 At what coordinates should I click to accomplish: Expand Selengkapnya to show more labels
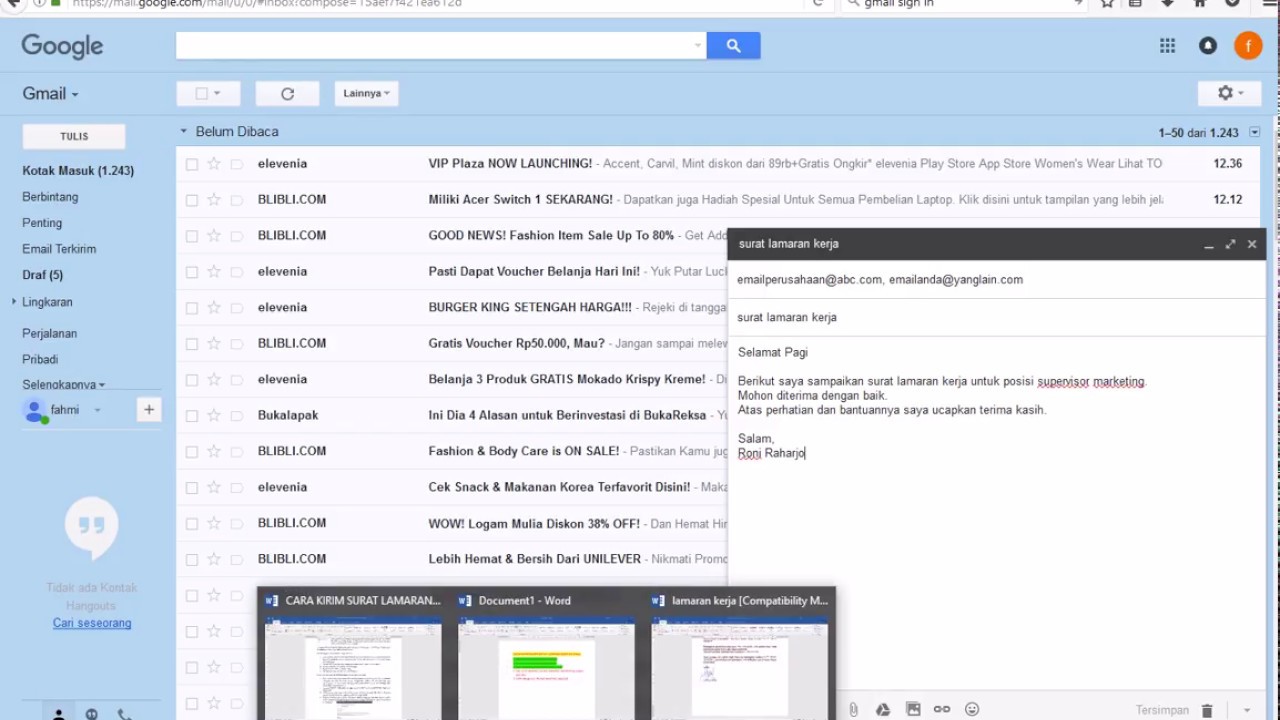tap(63, 384)
